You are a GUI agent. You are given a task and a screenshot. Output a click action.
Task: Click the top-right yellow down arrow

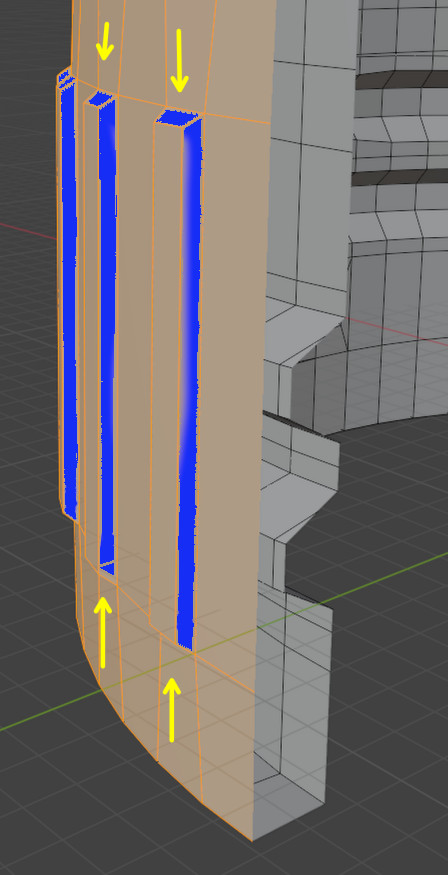(179, 61)
